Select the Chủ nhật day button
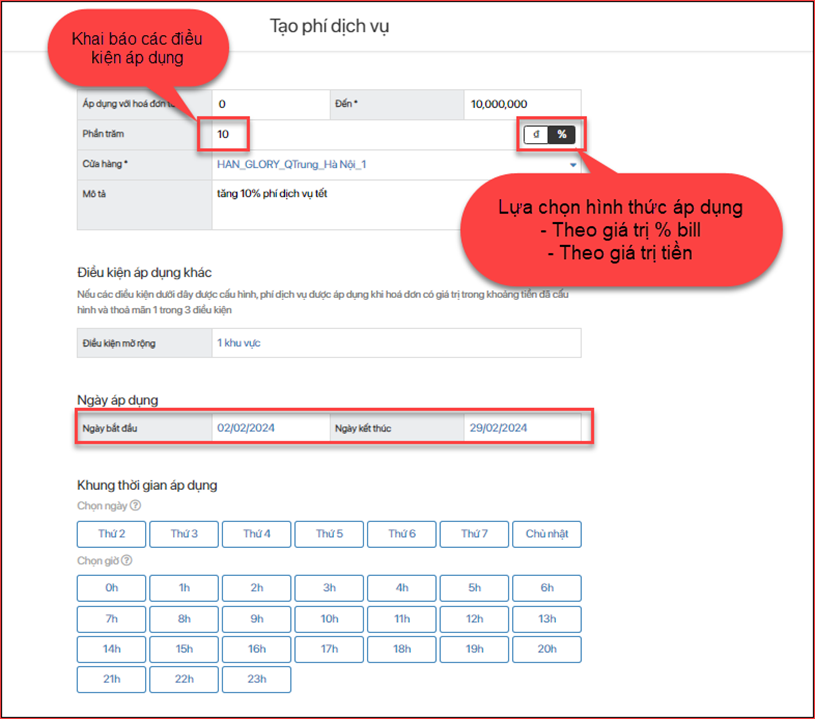Image resolution: width=815 pixels, height=719 pixels. tap(546, 534)
